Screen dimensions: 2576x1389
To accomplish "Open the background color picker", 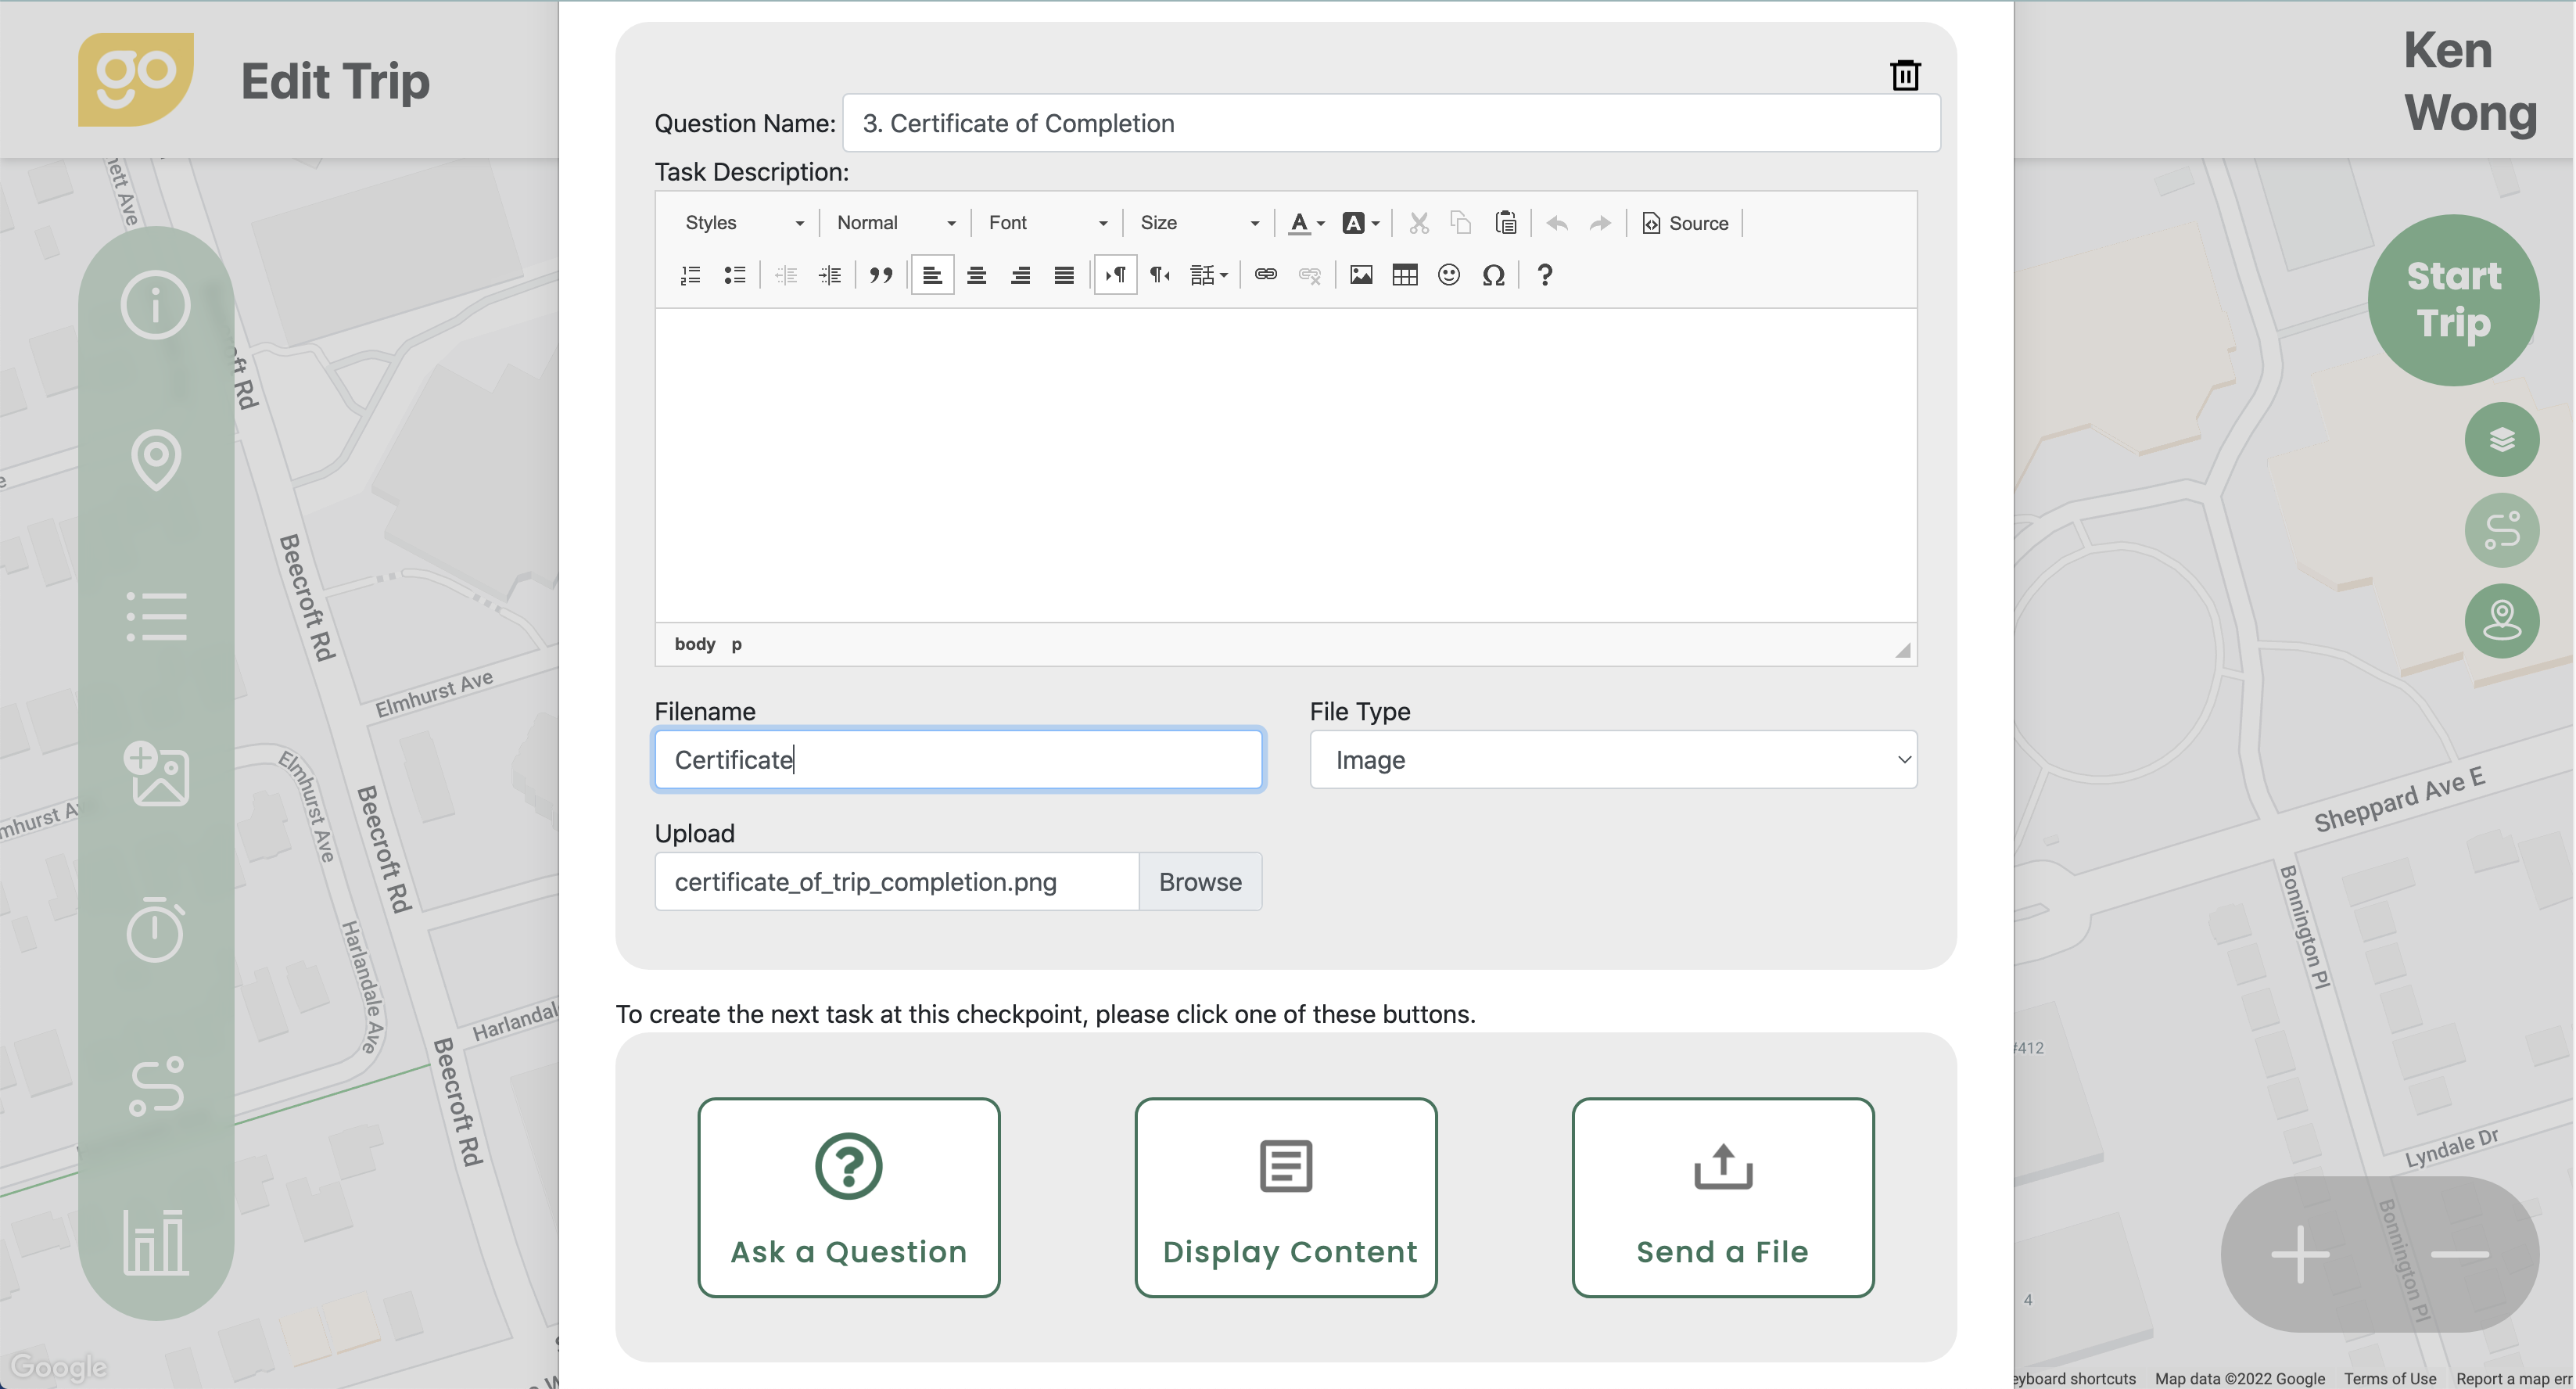I will (x=1360, y=223).
